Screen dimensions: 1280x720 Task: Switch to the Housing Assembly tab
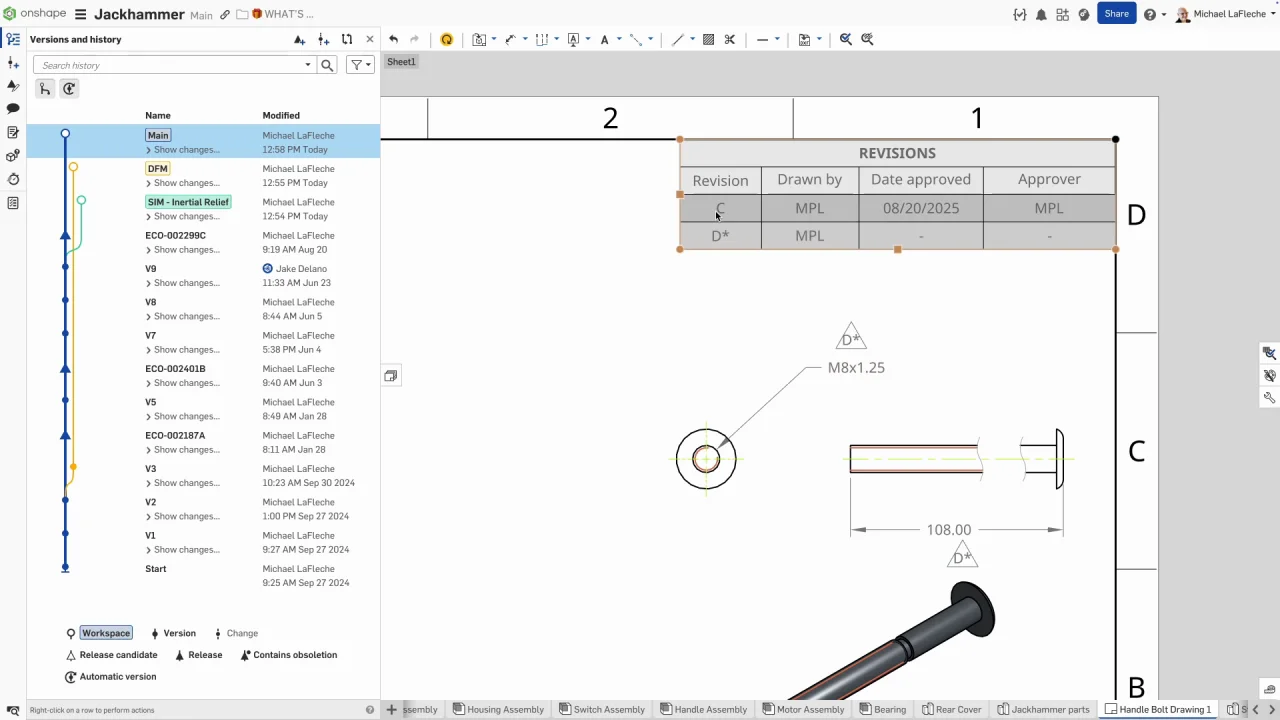pyautogui.click(x=498, y=709)
